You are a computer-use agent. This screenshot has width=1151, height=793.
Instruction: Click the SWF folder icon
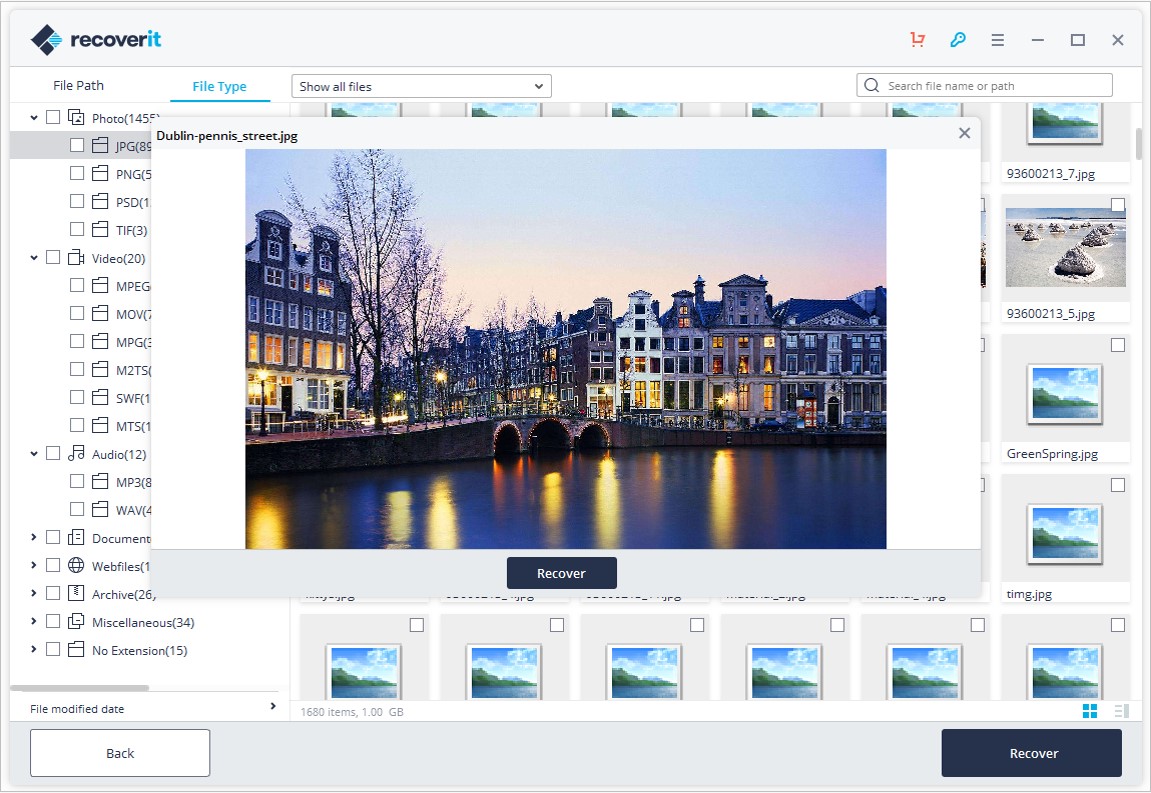pyautogui.click(x=101, y=397)
